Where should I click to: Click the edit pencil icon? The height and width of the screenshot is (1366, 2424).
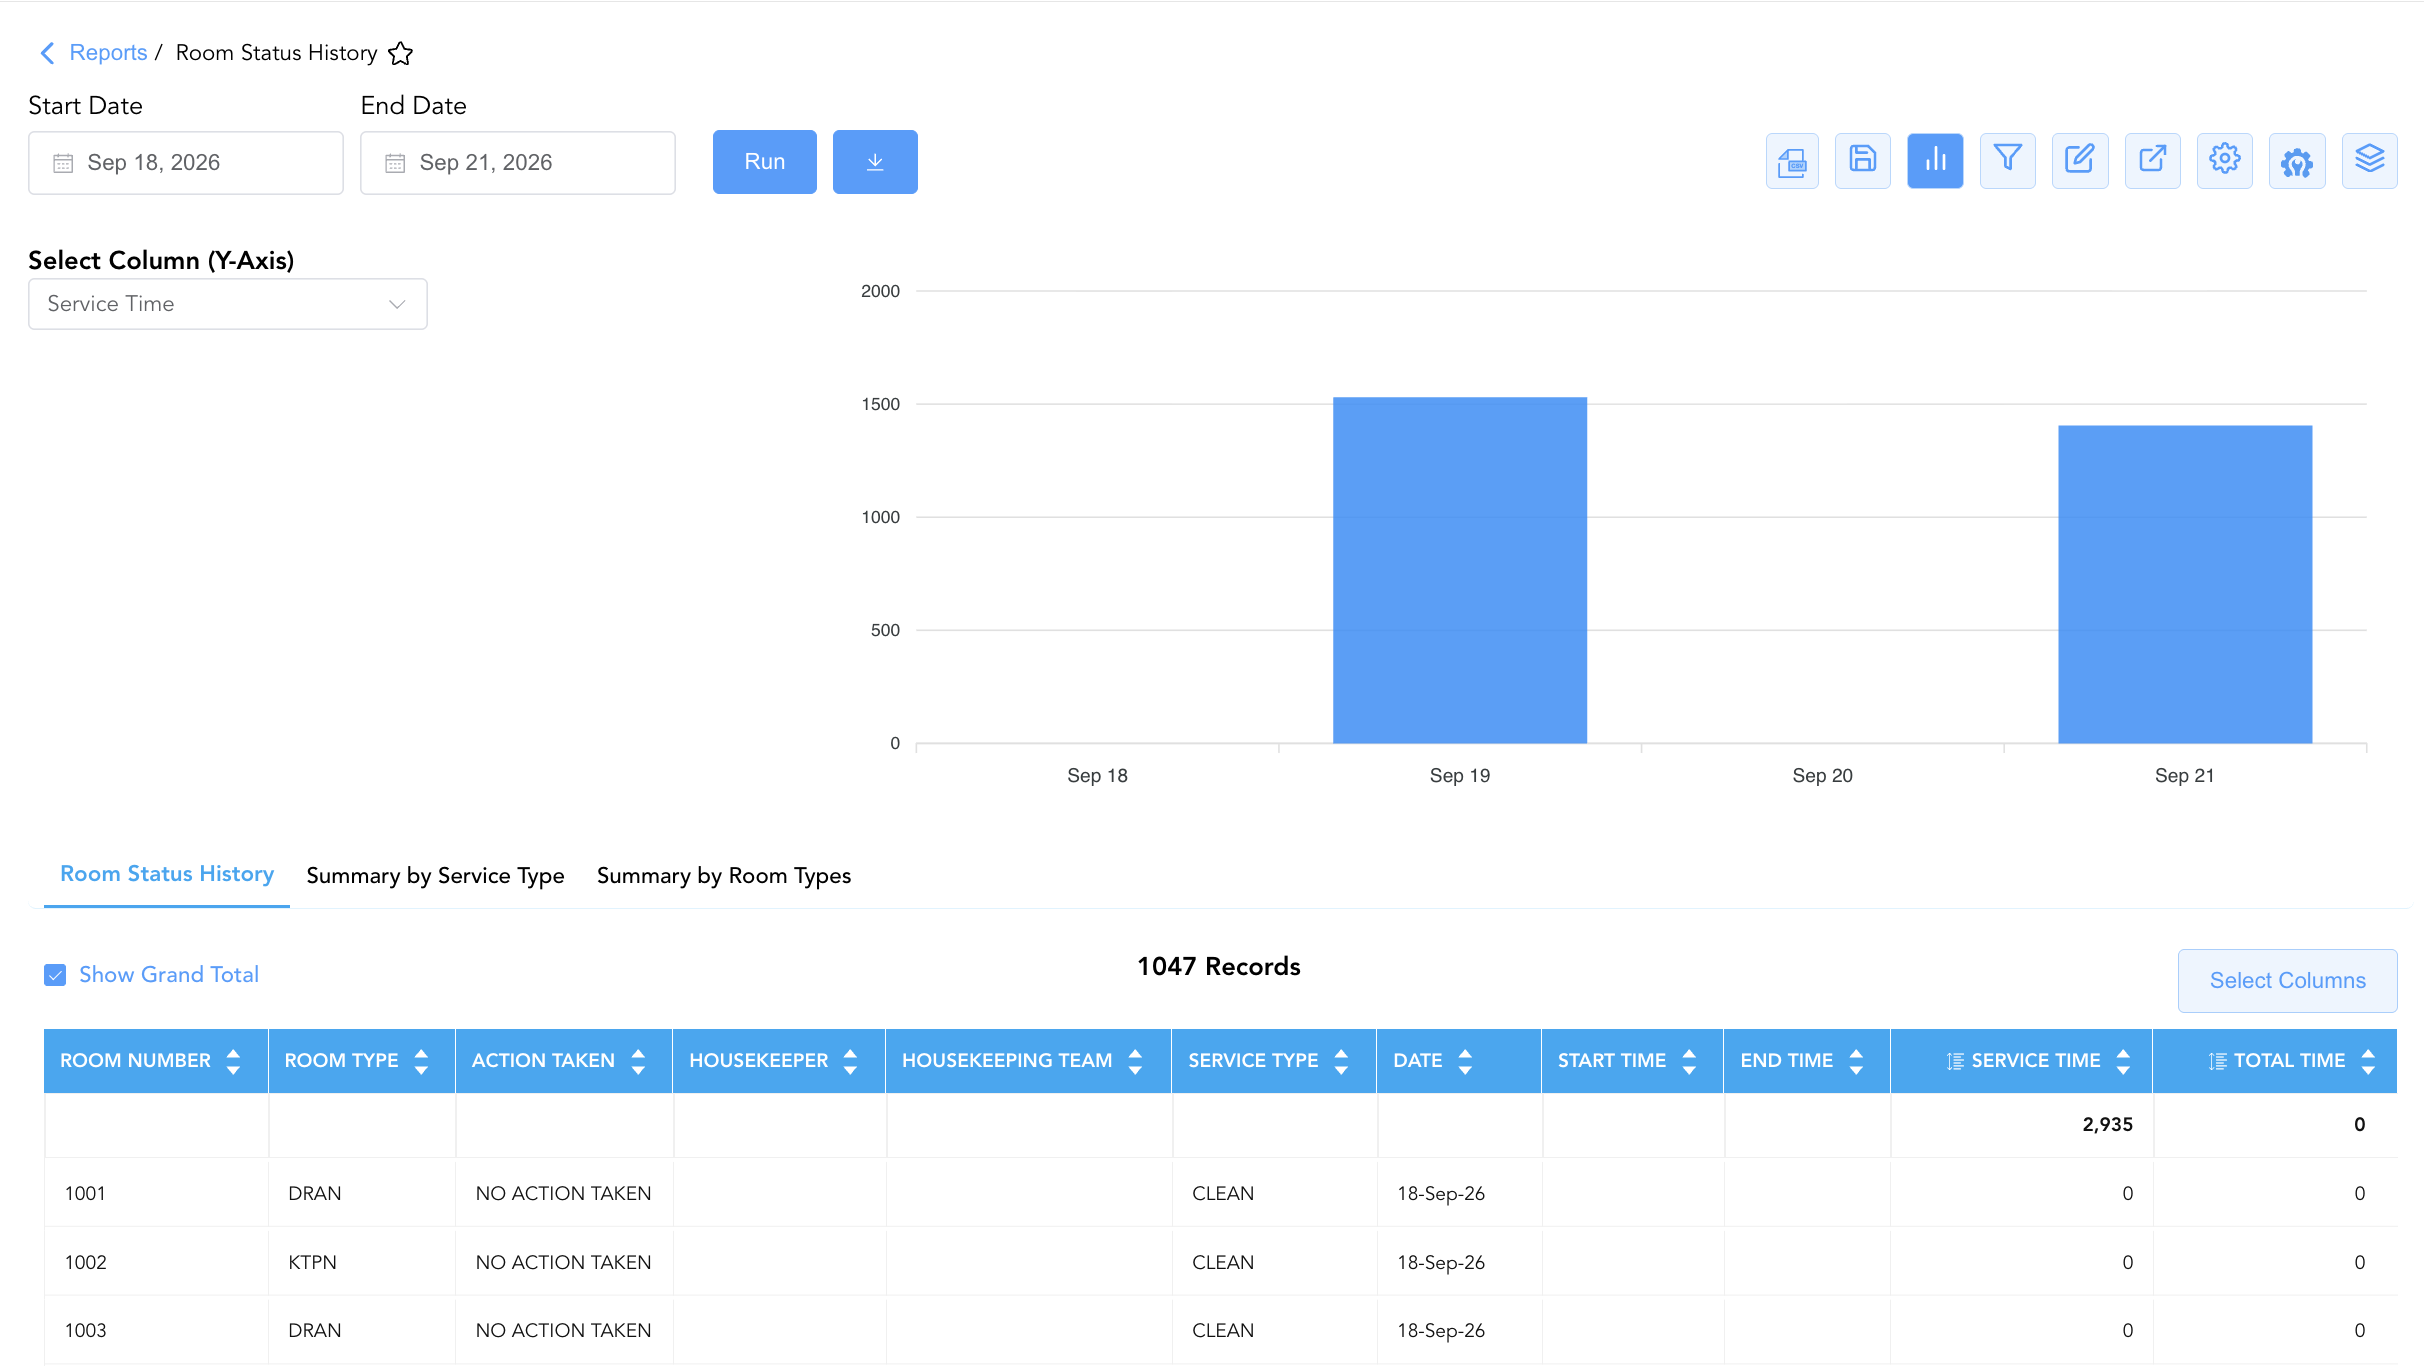click(2080, 161)
